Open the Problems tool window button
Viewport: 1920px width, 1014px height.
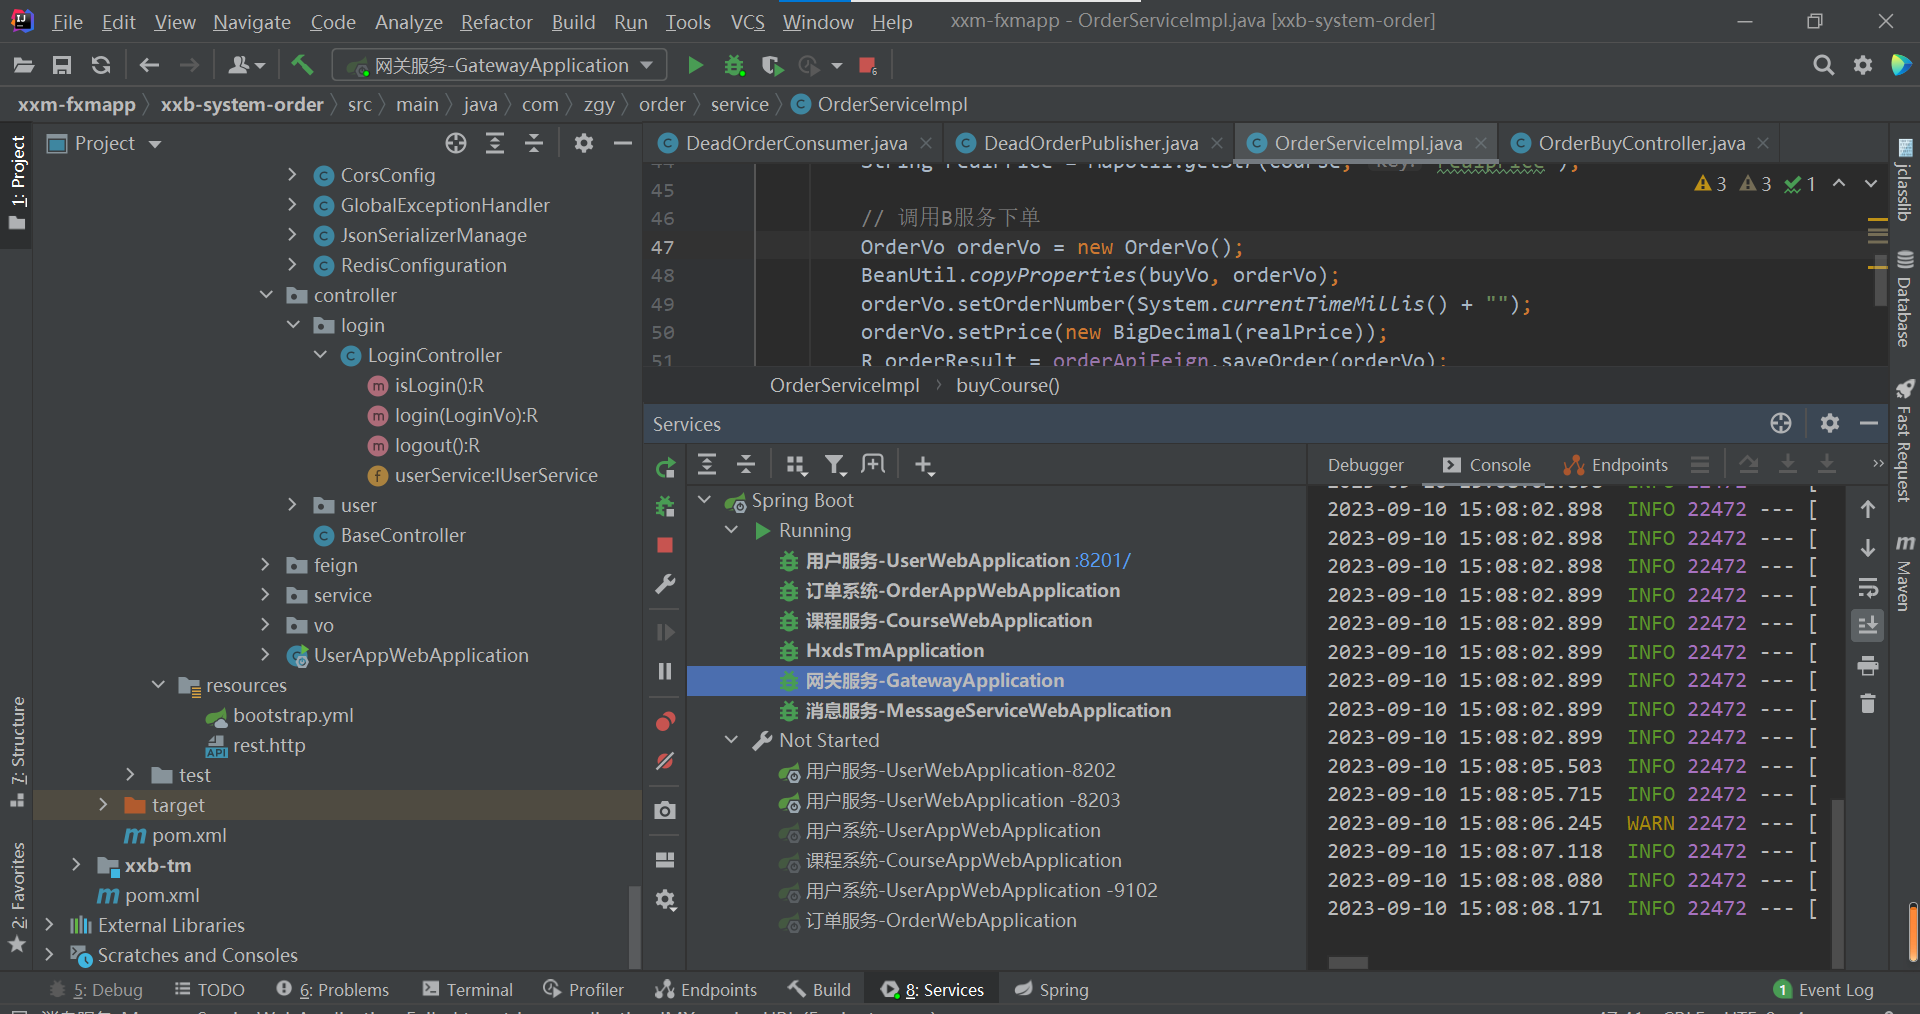[333, 990]
